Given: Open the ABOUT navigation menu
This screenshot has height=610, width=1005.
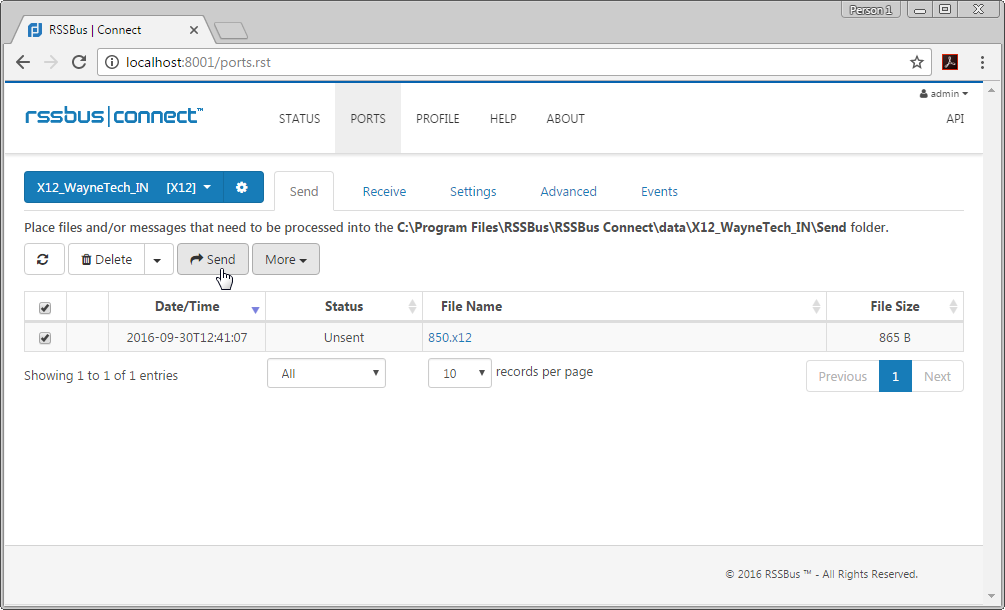Looking at the screenshot, I should click(565, 119).
